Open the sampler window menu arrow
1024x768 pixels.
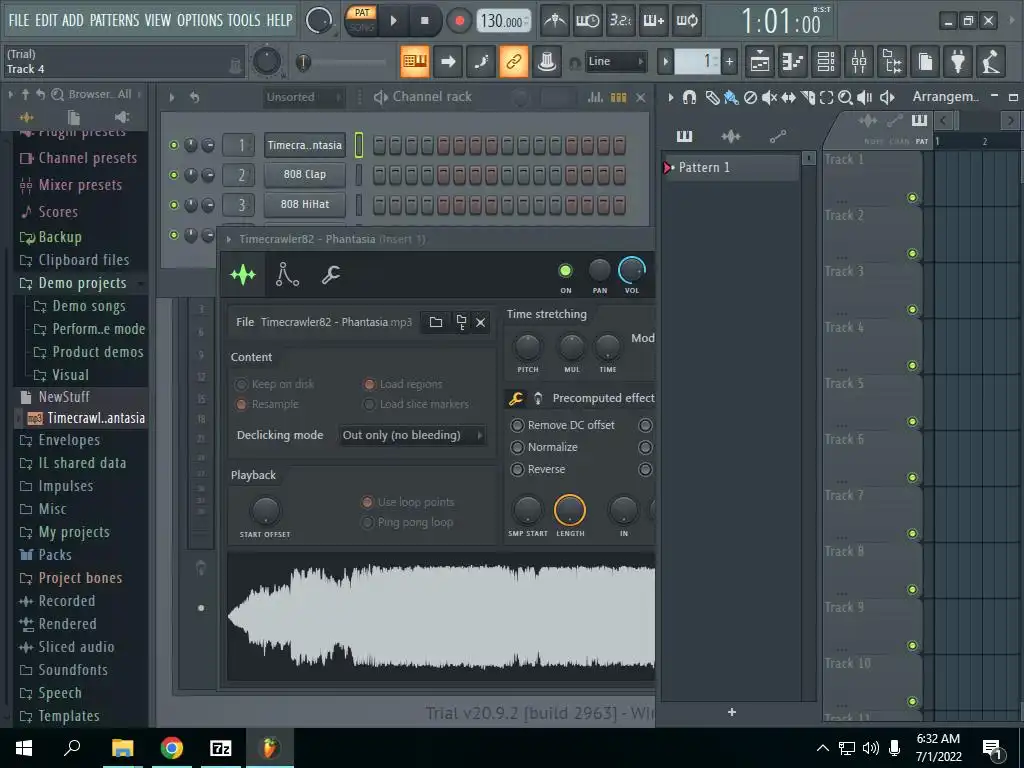[229, 240]
